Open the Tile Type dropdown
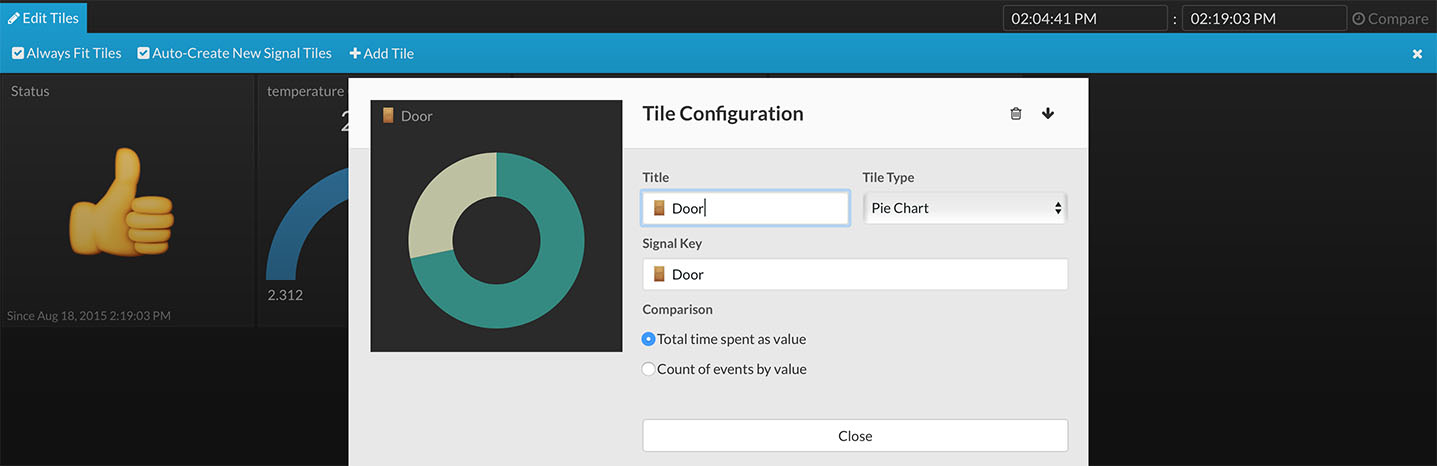Viewport: 1437px width, 466px height. [964, 208]
